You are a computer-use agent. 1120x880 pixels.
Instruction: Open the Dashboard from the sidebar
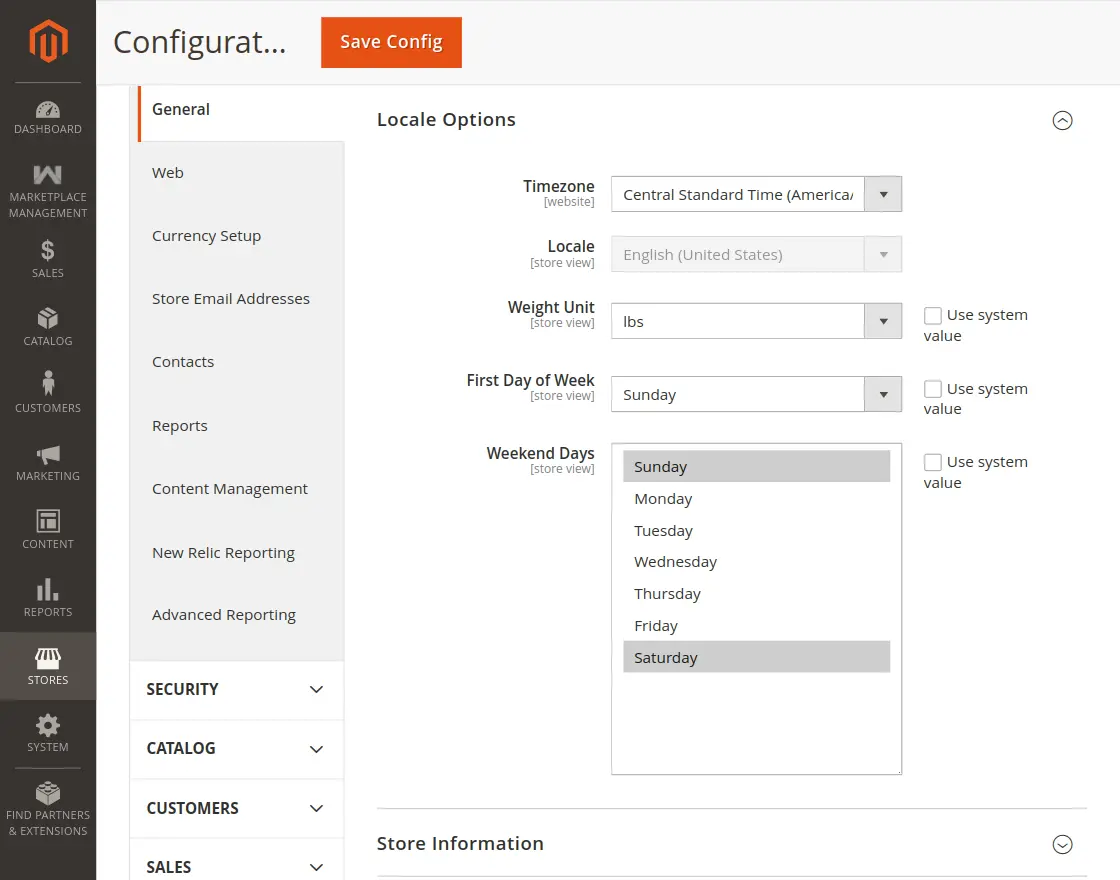[47, 112]
